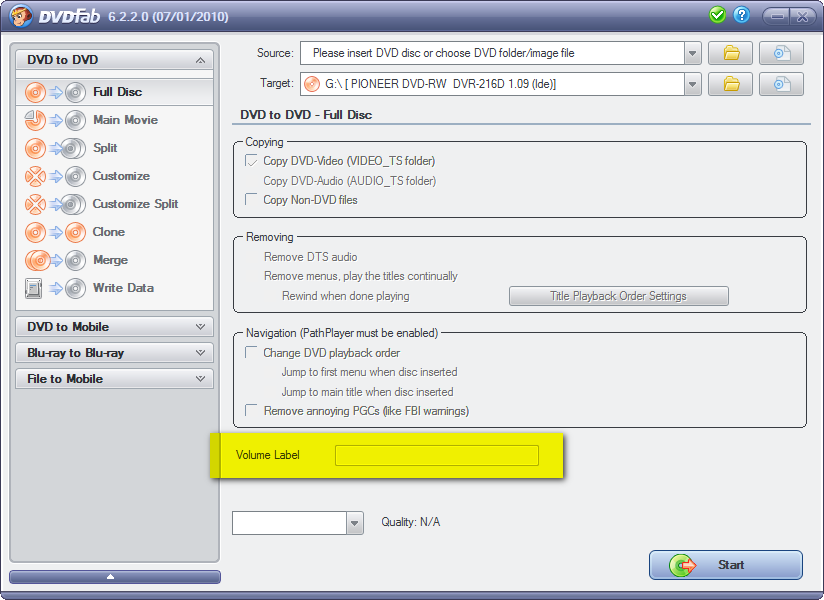Click Rewind when done playing option

(345, 296)
